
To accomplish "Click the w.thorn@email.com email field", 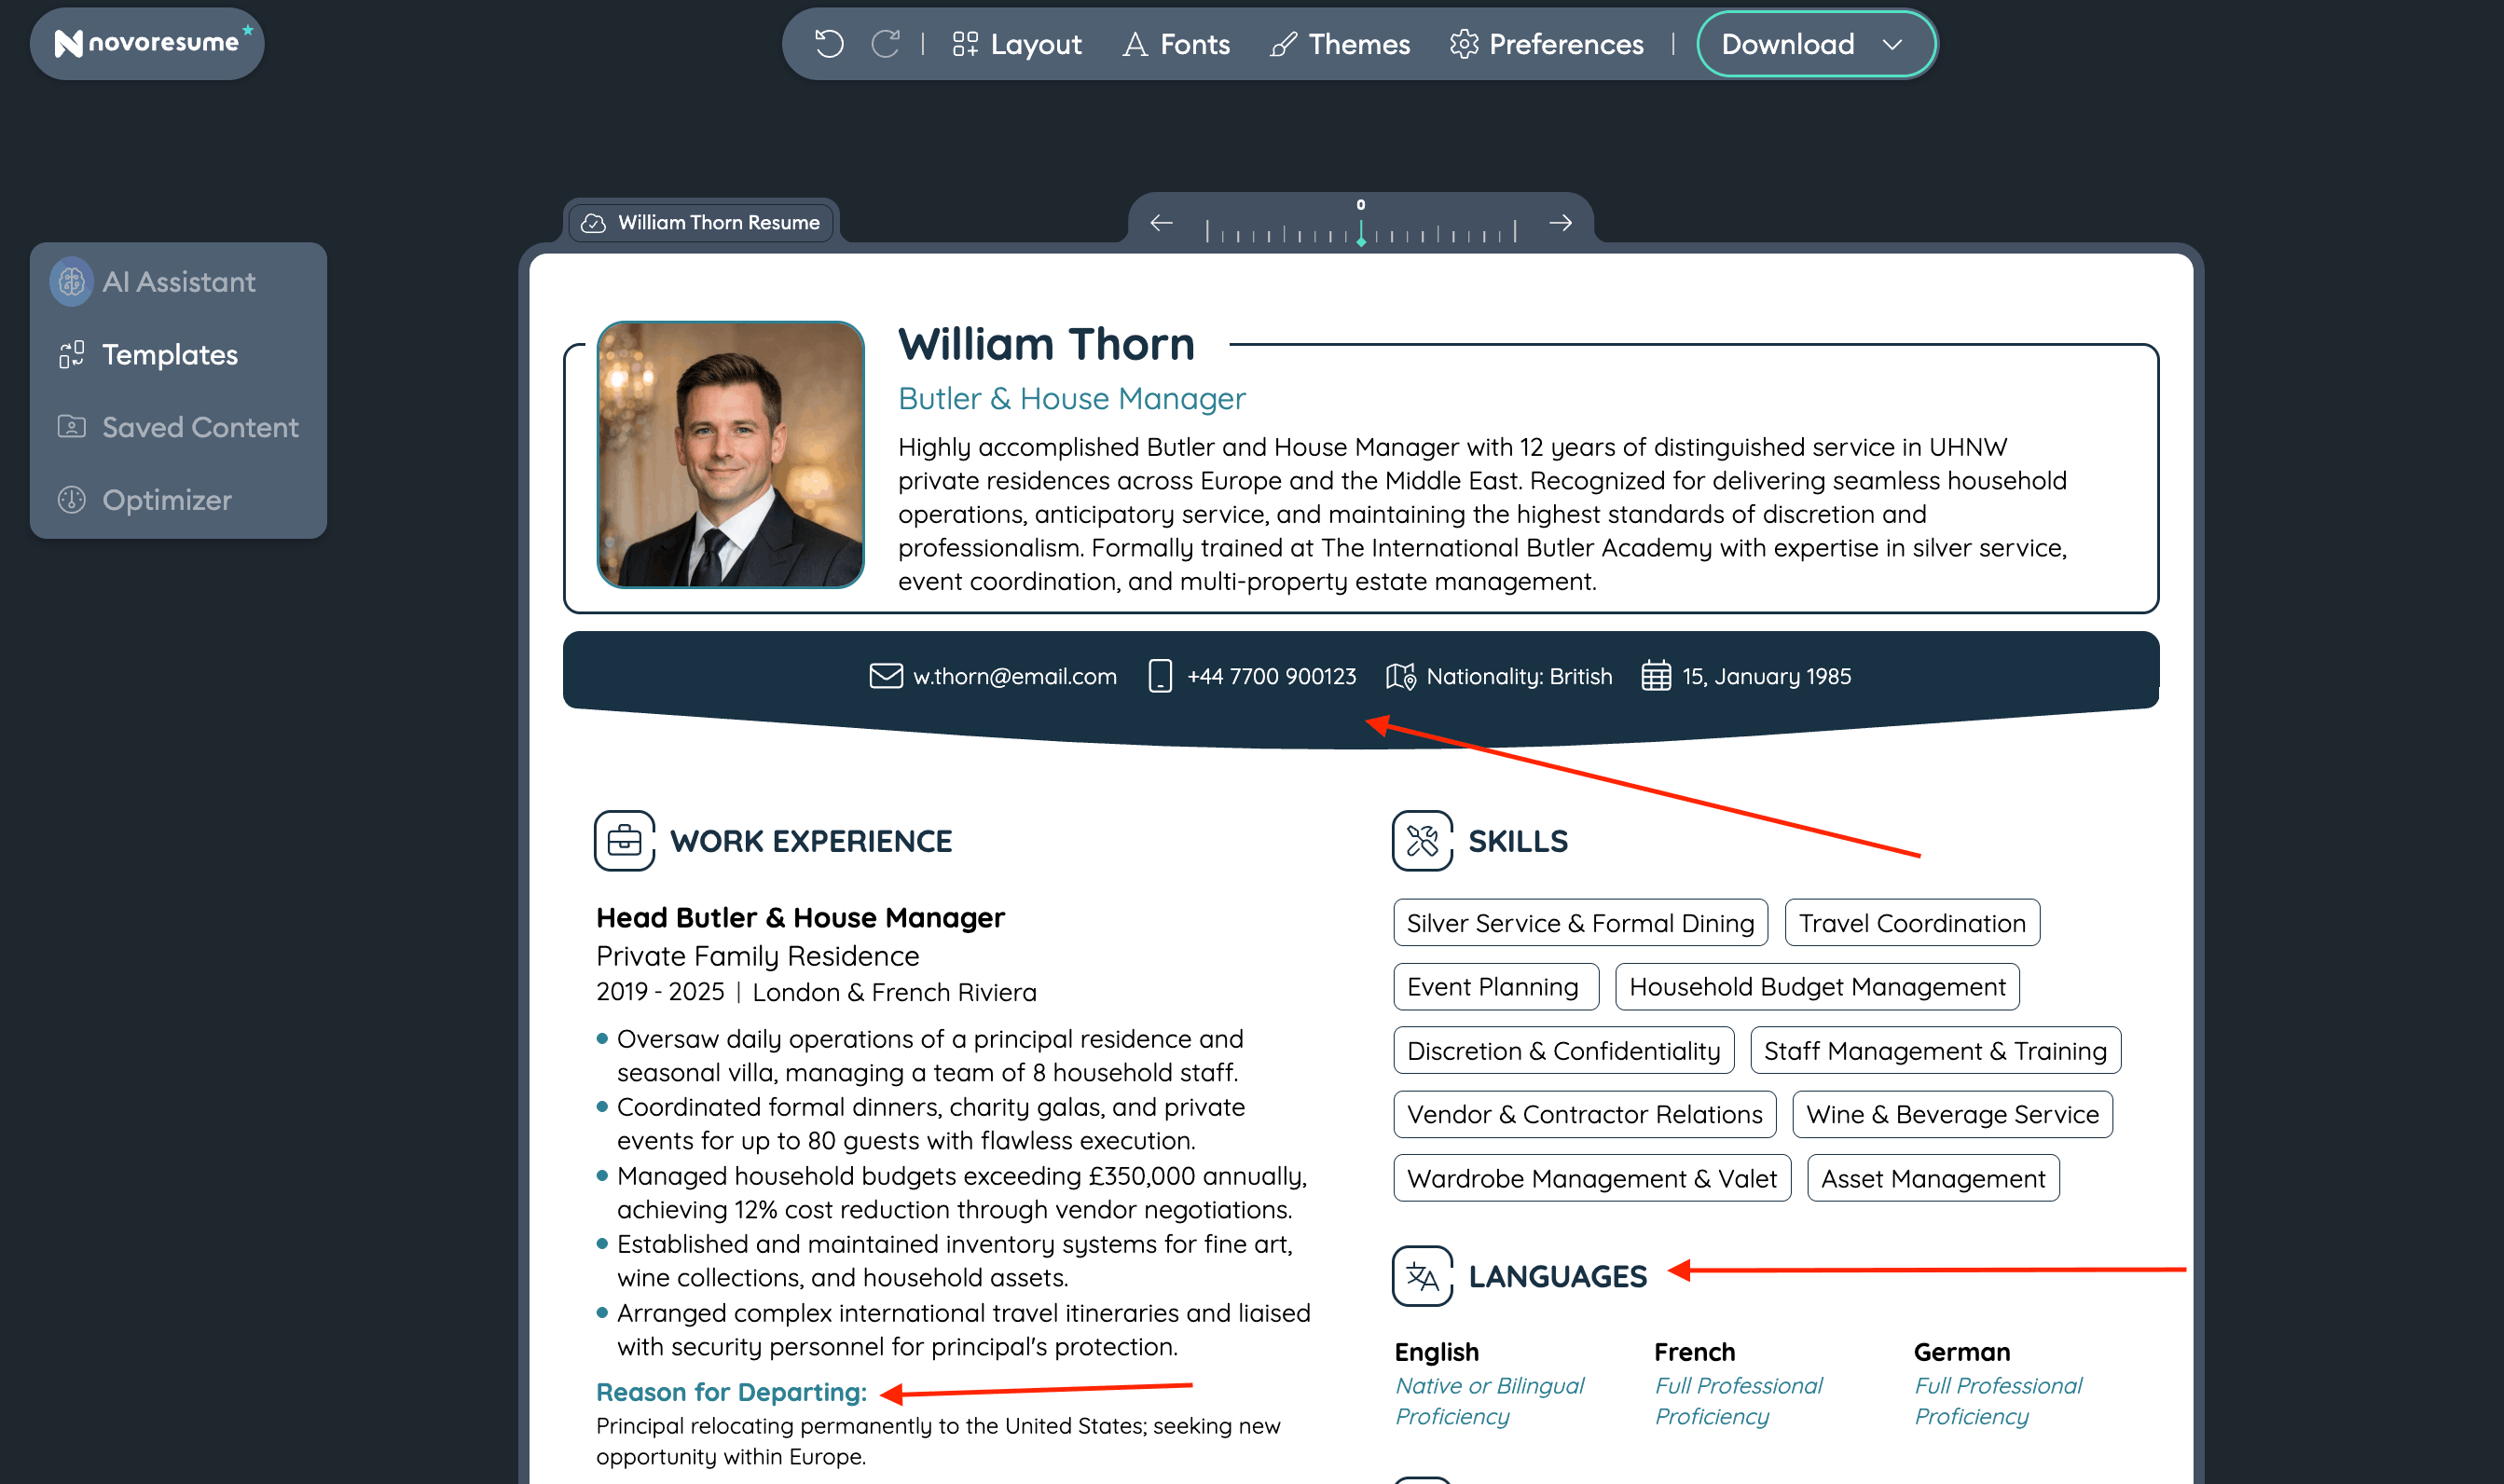I will (x=1013, y=677).
